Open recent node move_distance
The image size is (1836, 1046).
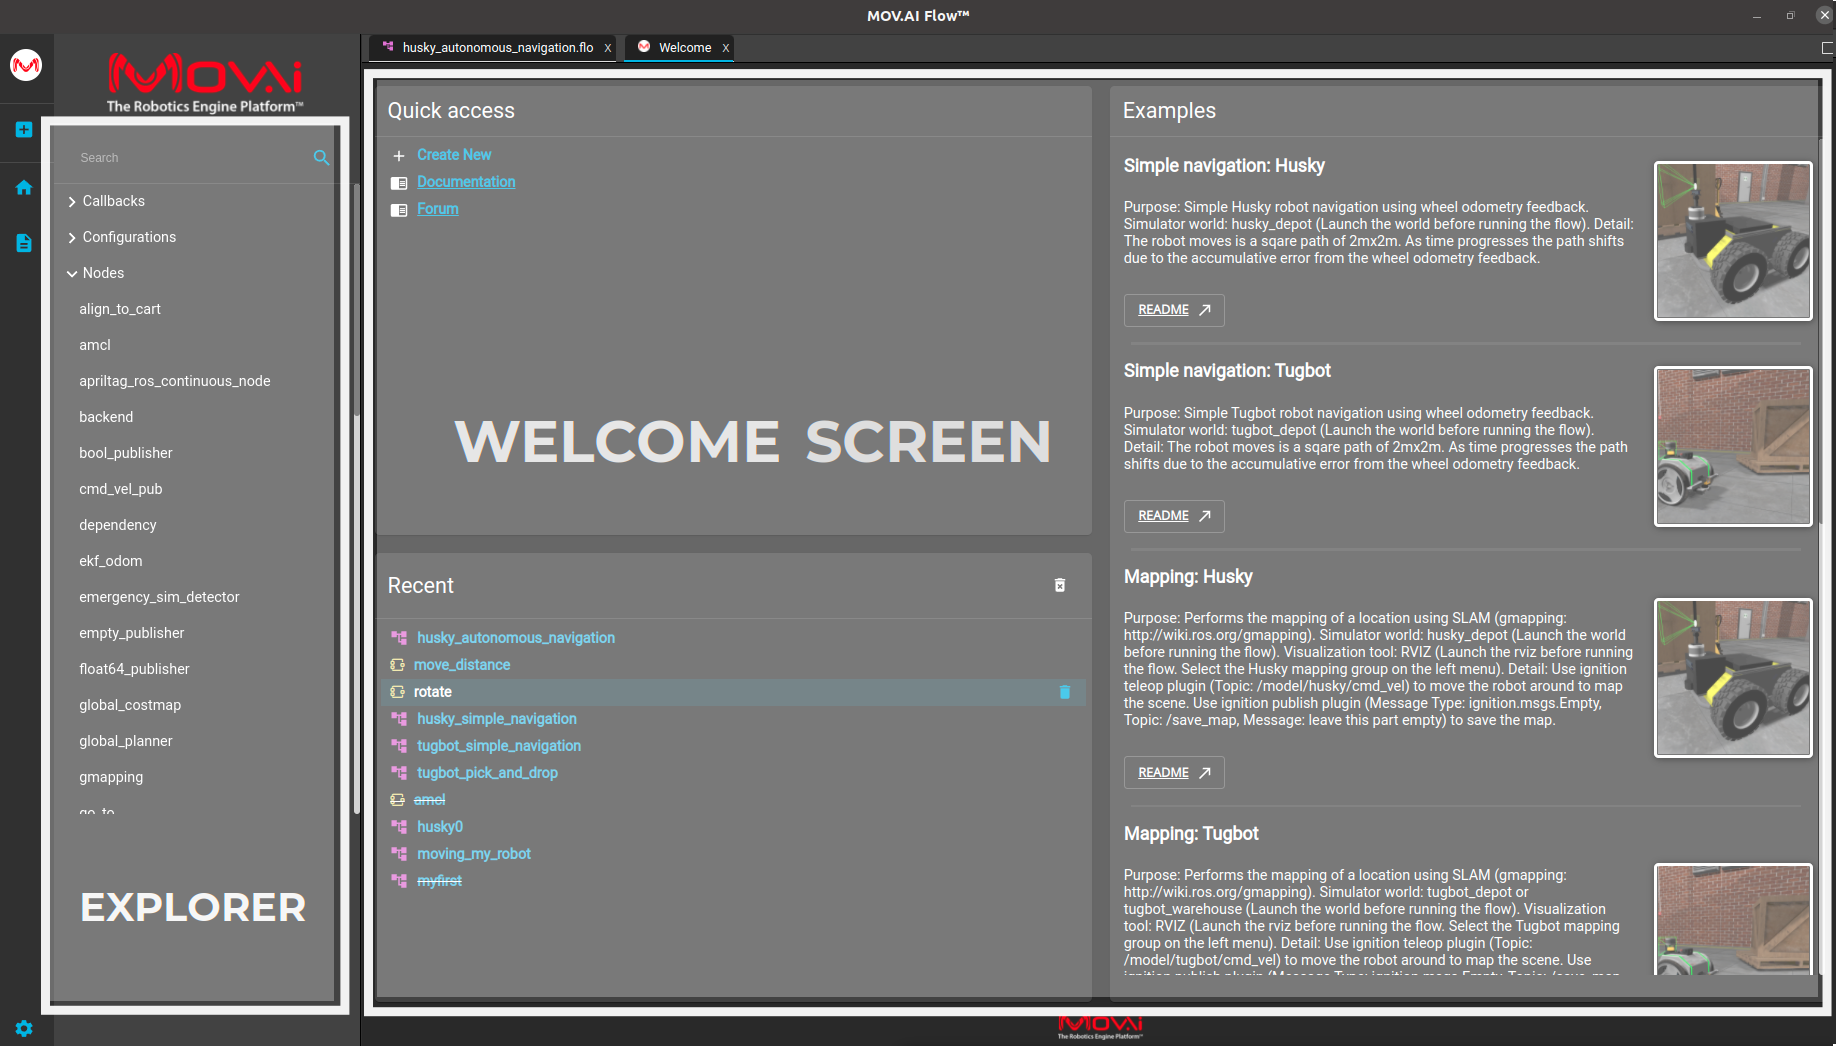462,665
